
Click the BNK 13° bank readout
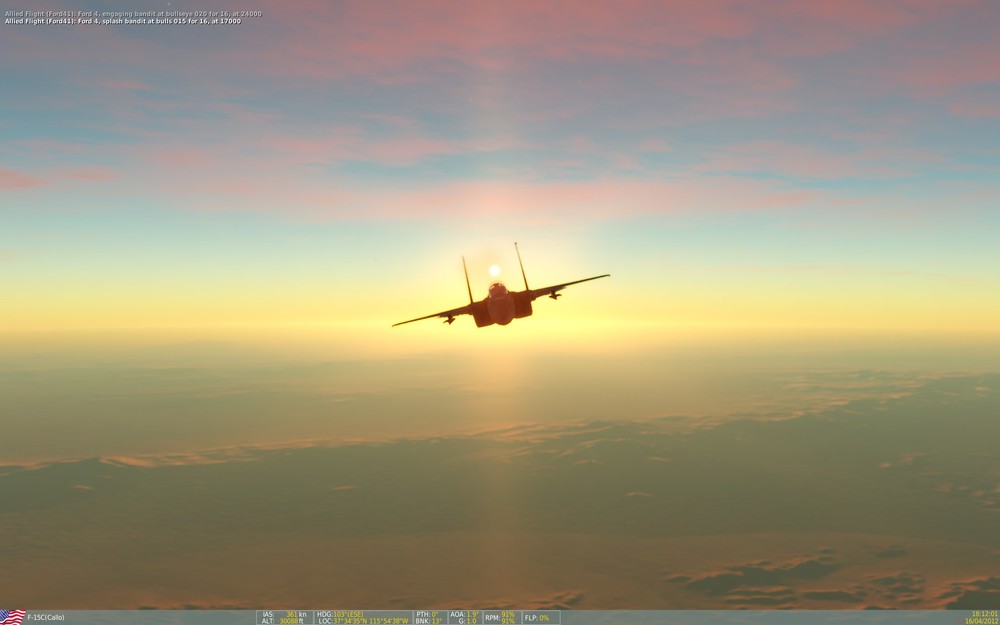(428, 621)
